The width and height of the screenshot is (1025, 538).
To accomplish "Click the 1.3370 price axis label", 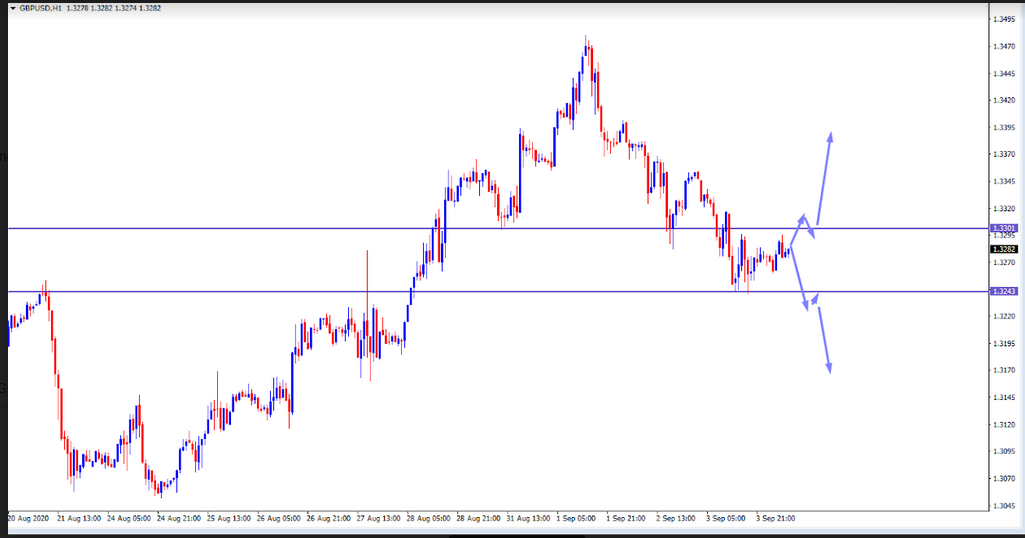I will (1004, 154).
